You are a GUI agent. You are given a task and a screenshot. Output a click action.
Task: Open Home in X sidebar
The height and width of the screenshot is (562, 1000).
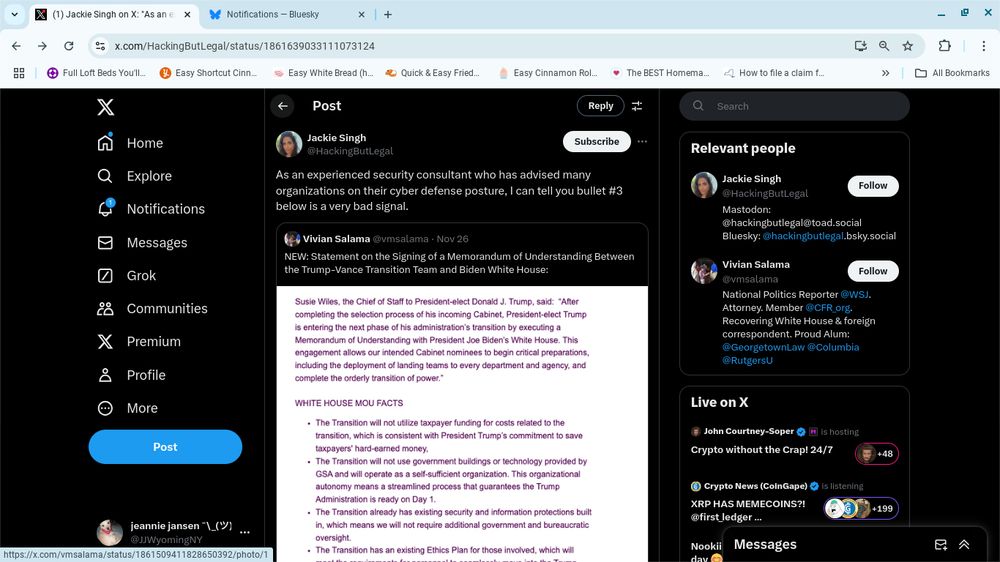pos(130,143)
